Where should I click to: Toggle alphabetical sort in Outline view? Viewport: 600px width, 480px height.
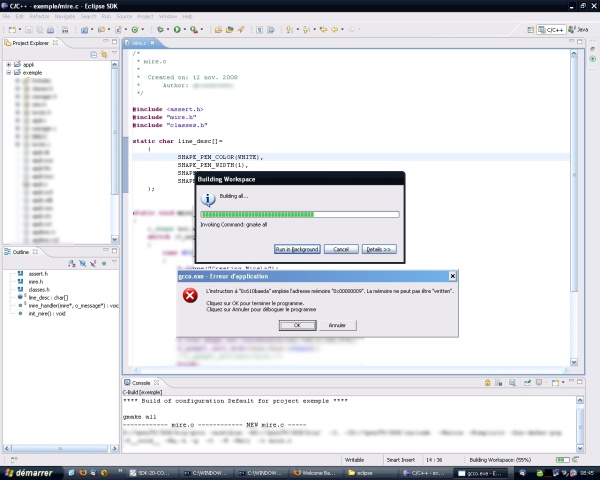[72, 263]
